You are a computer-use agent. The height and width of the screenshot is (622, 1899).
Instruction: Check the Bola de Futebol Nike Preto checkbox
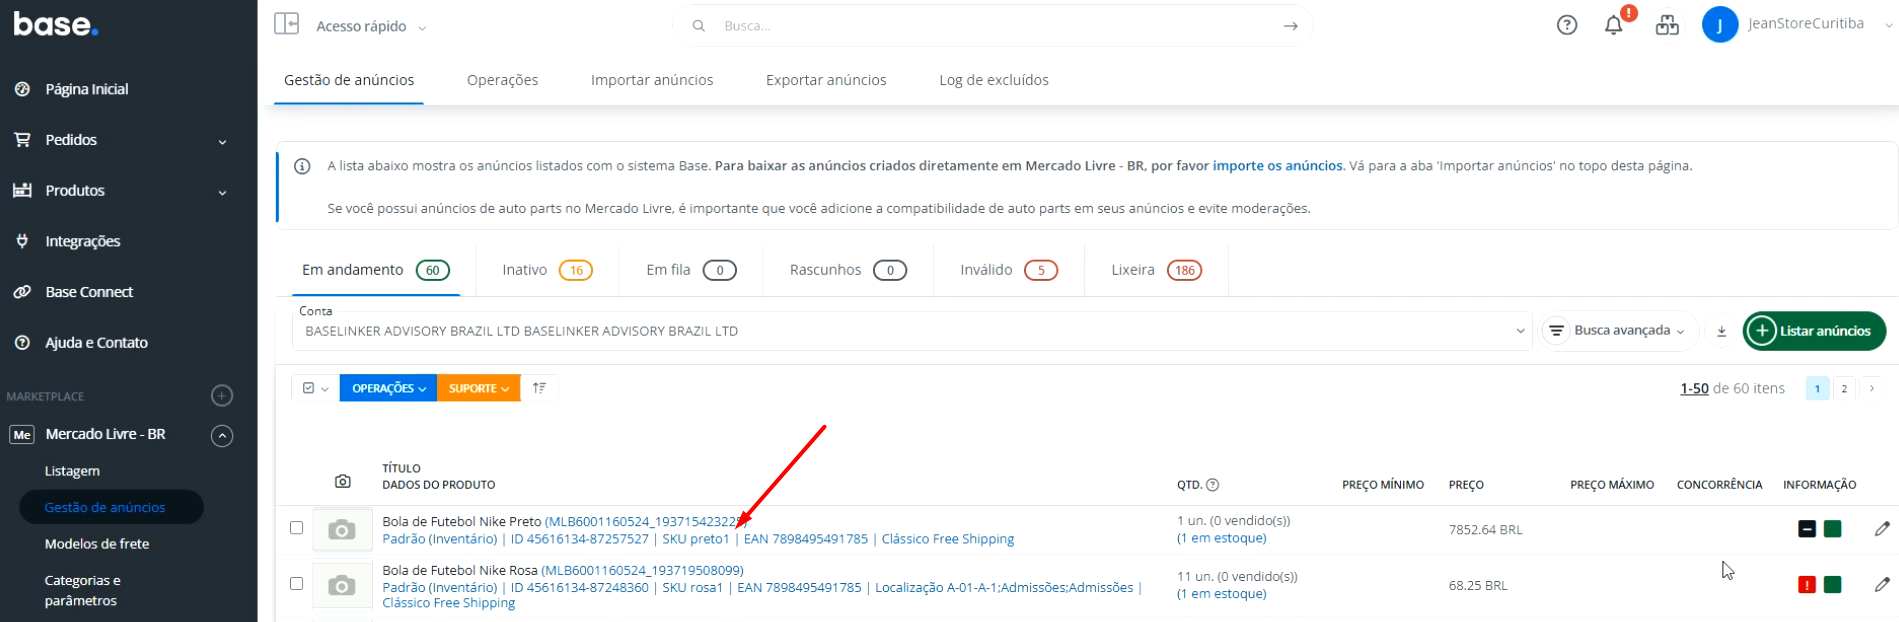pyautogui.click(x=296, y=528)
